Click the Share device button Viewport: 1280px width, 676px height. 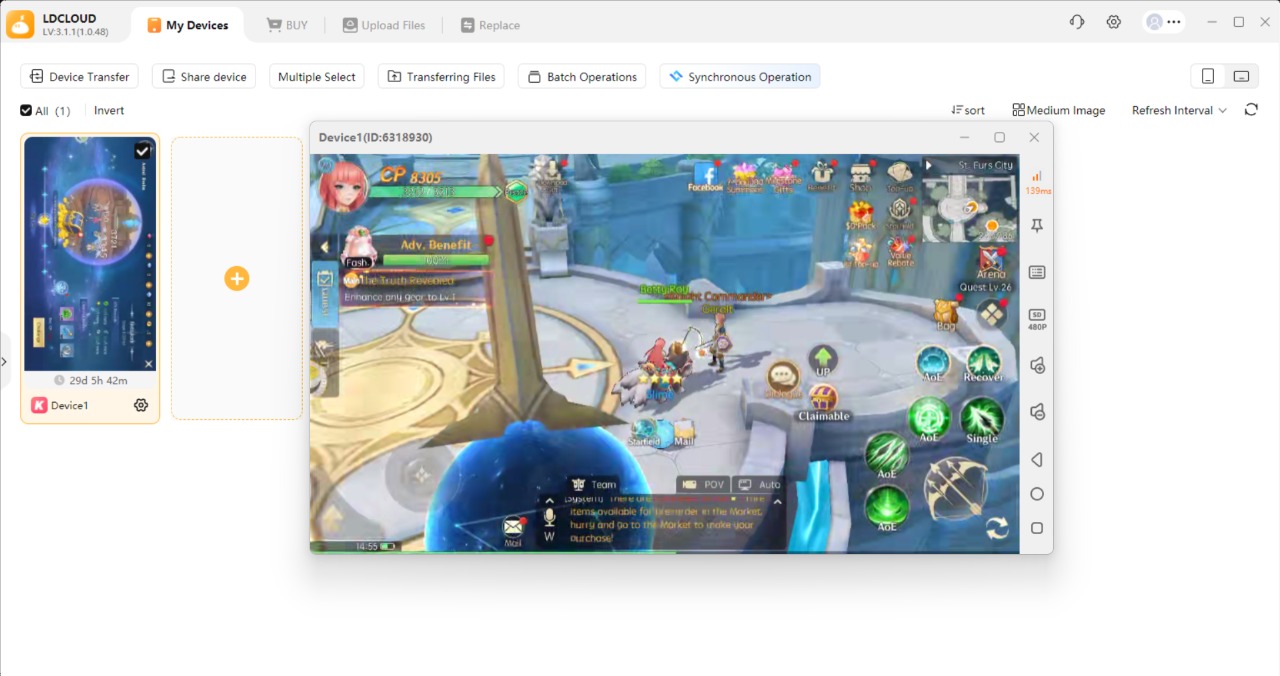(204, 77)
